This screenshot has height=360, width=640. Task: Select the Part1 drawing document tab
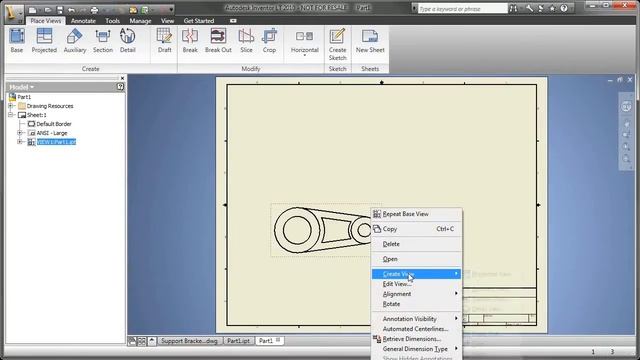click(269, 341)
